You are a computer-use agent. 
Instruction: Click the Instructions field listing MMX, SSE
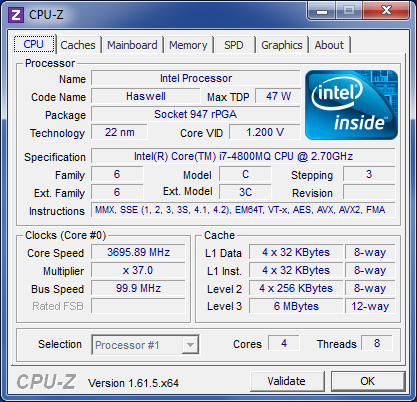243,210
